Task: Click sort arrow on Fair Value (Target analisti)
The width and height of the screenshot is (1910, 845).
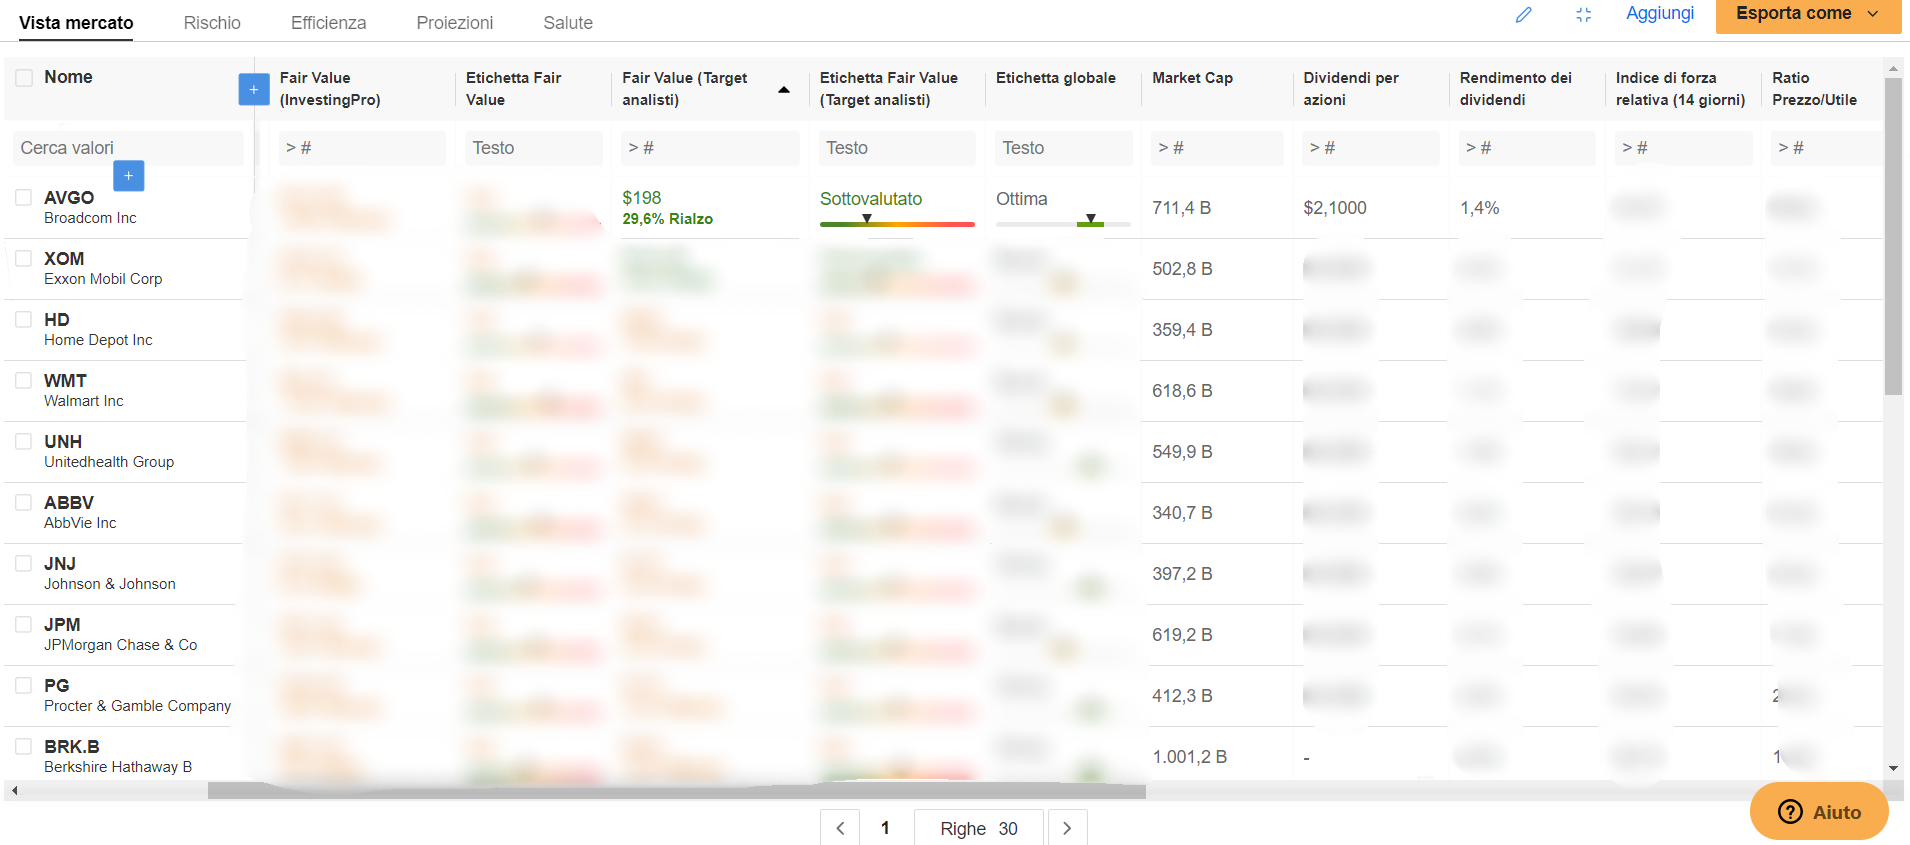Action: click(x=784, y=89)
